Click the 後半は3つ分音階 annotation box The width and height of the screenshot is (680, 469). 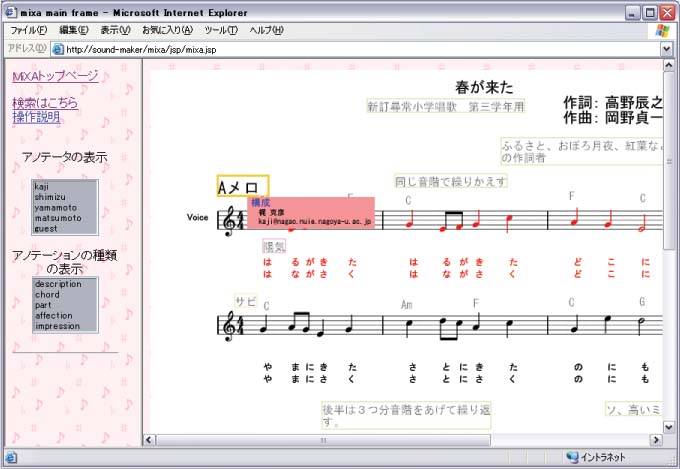click(406, 415)
